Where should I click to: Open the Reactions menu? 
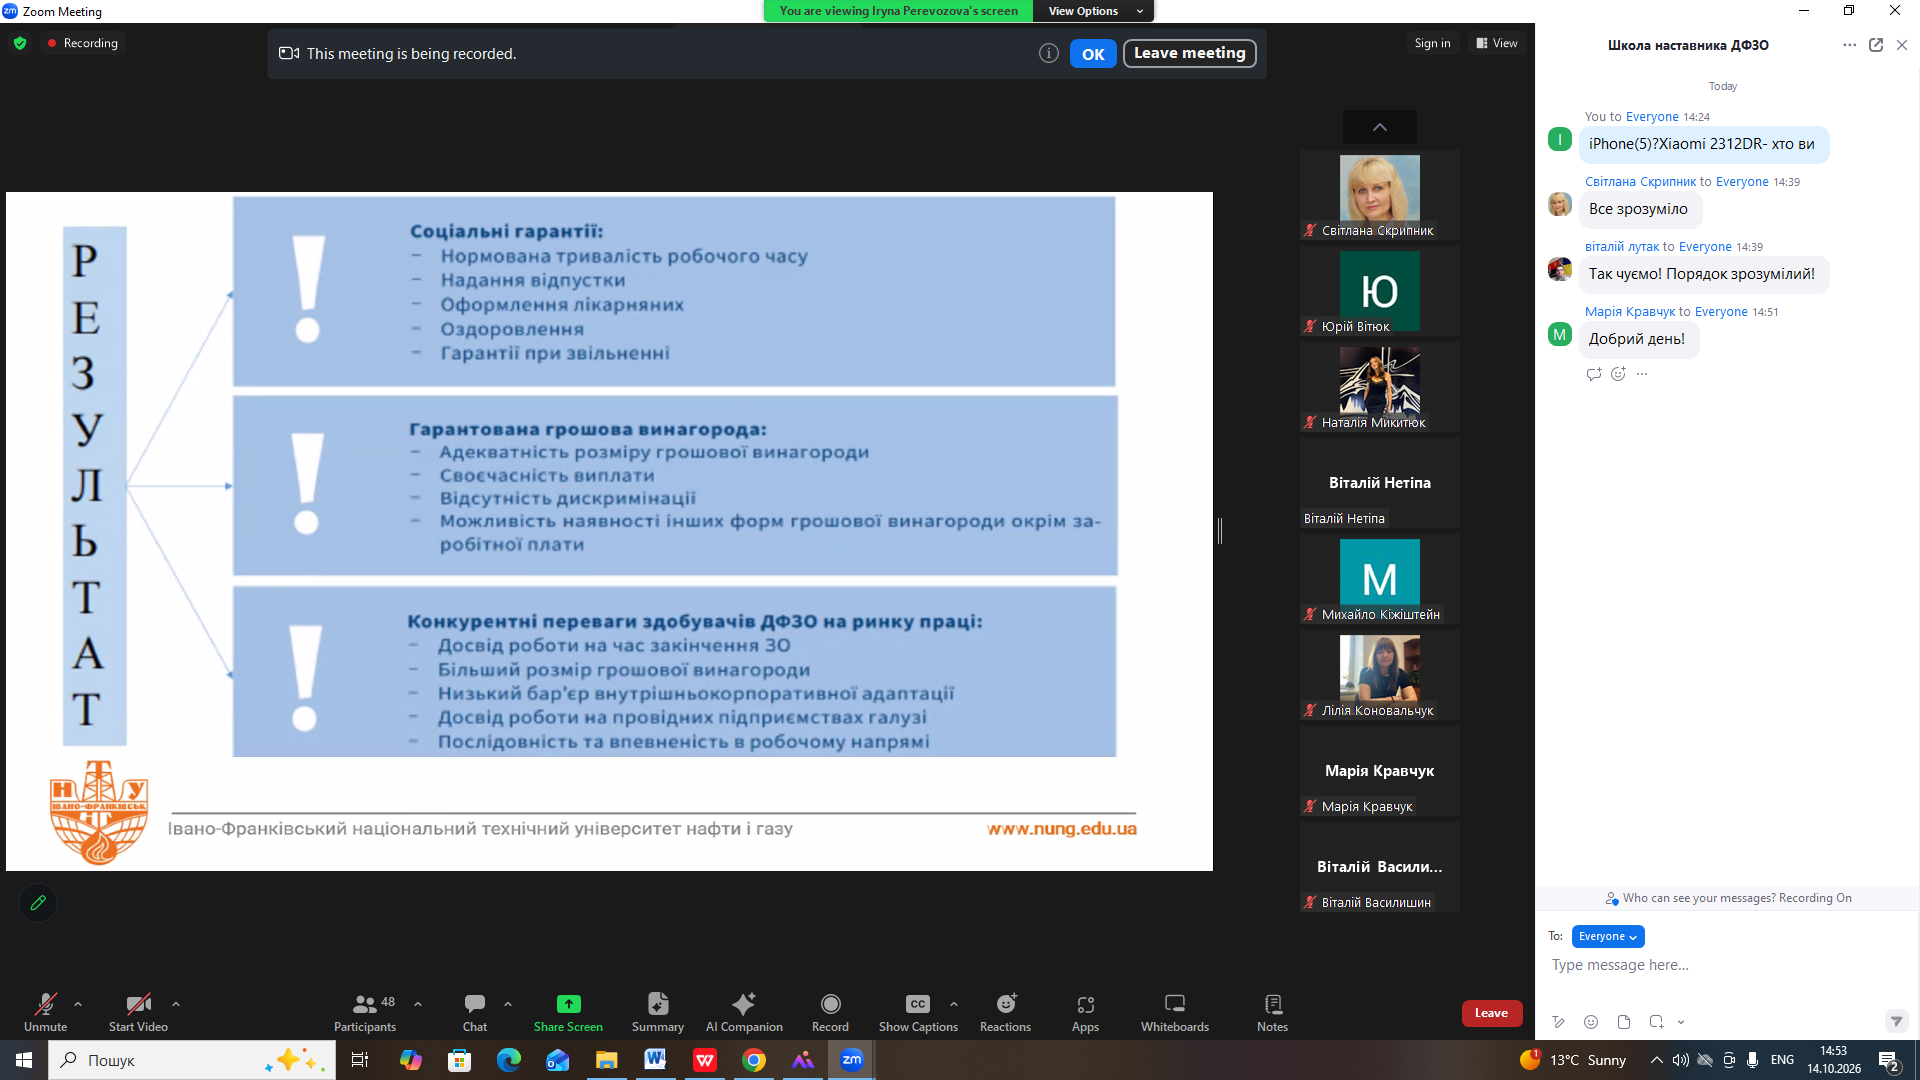tap(1005, 1011)
